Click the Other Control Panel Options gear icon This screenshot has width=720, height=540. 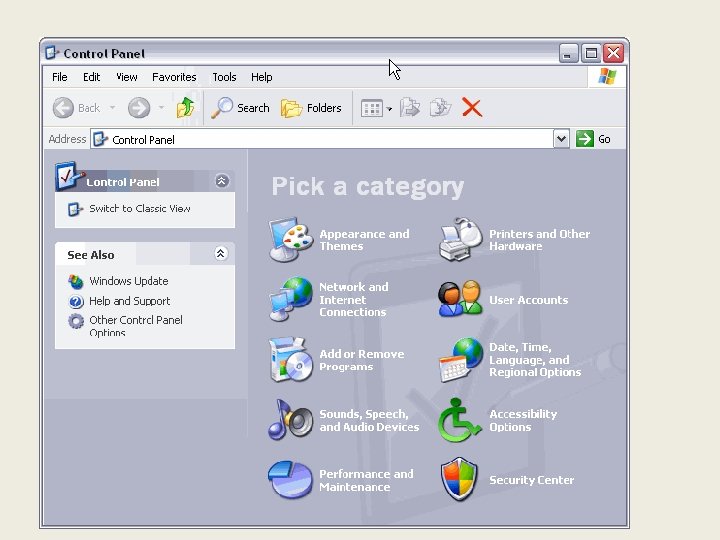click(76, 321)
